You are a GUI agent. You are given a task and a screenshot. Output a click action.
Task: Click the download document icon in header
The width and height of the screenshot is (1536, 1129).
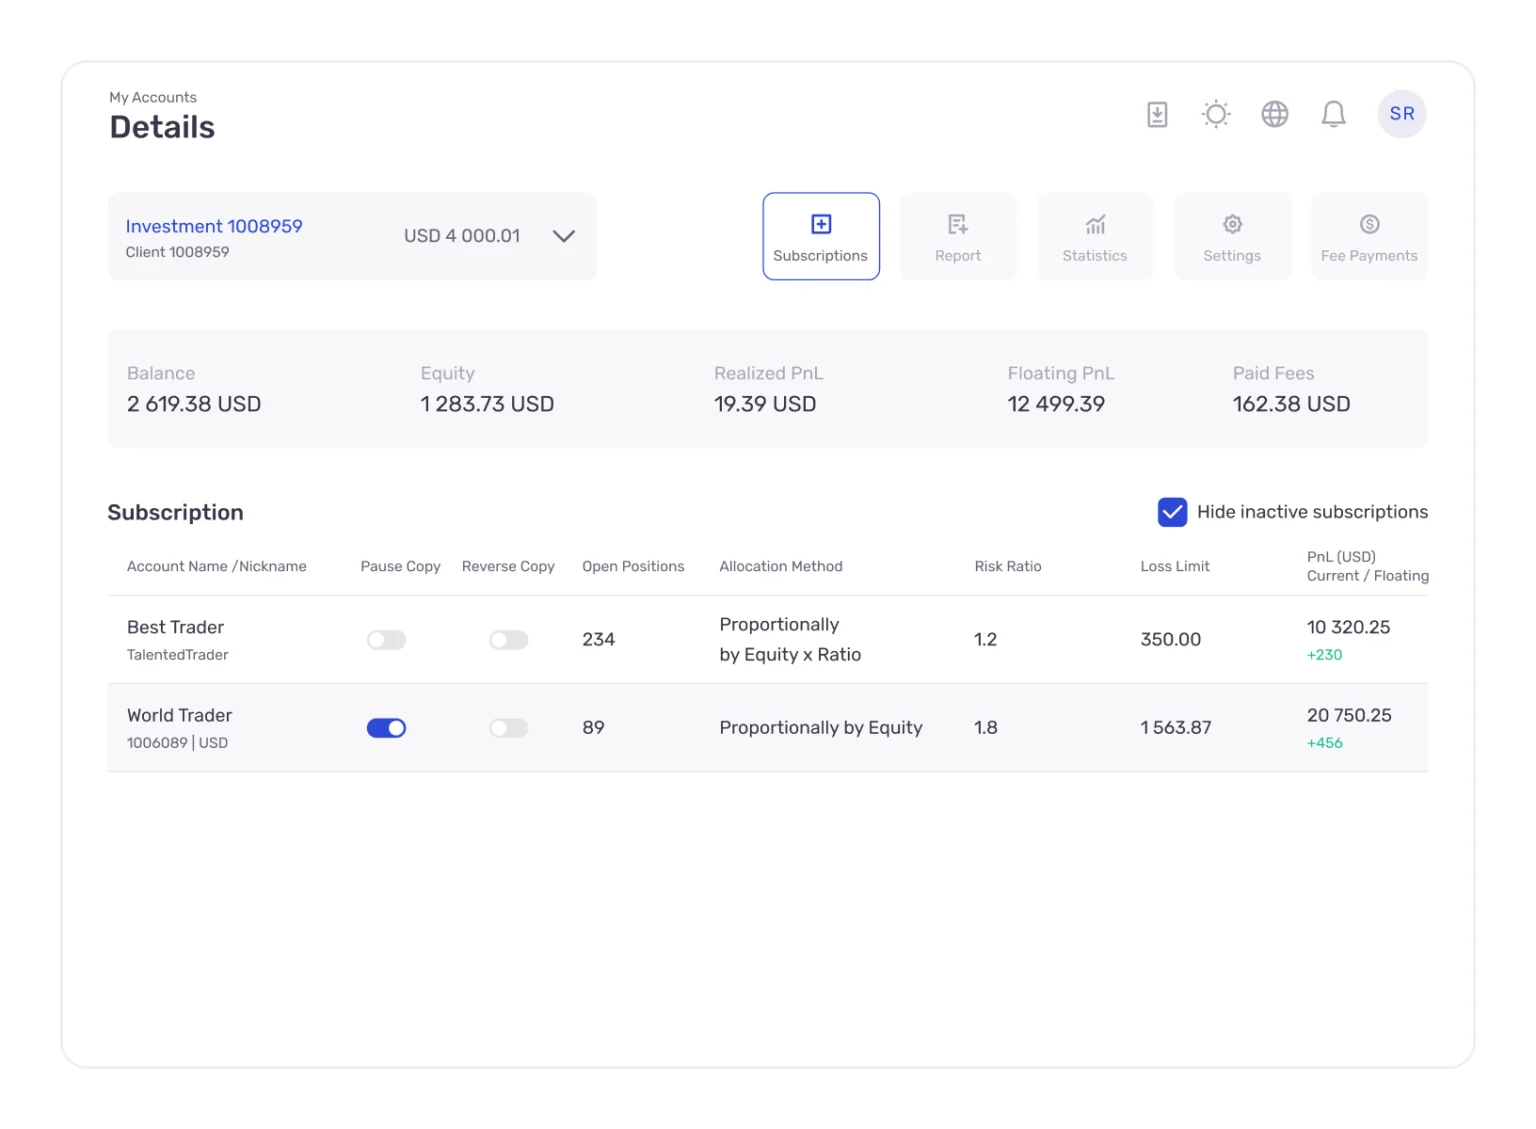coord(1157,114)
